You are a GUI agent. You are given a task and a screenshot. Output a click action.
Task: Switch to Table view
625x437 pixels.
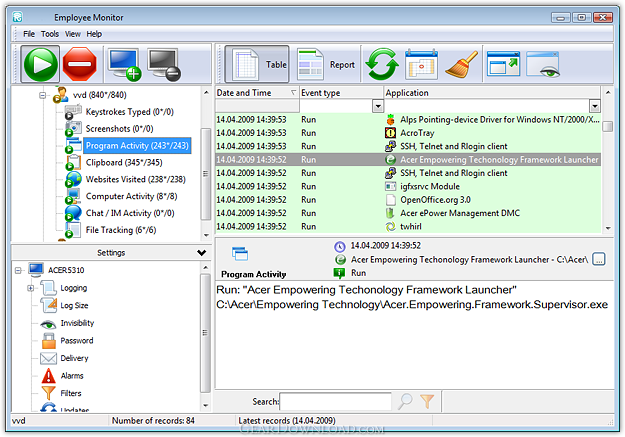click(257, 64)
